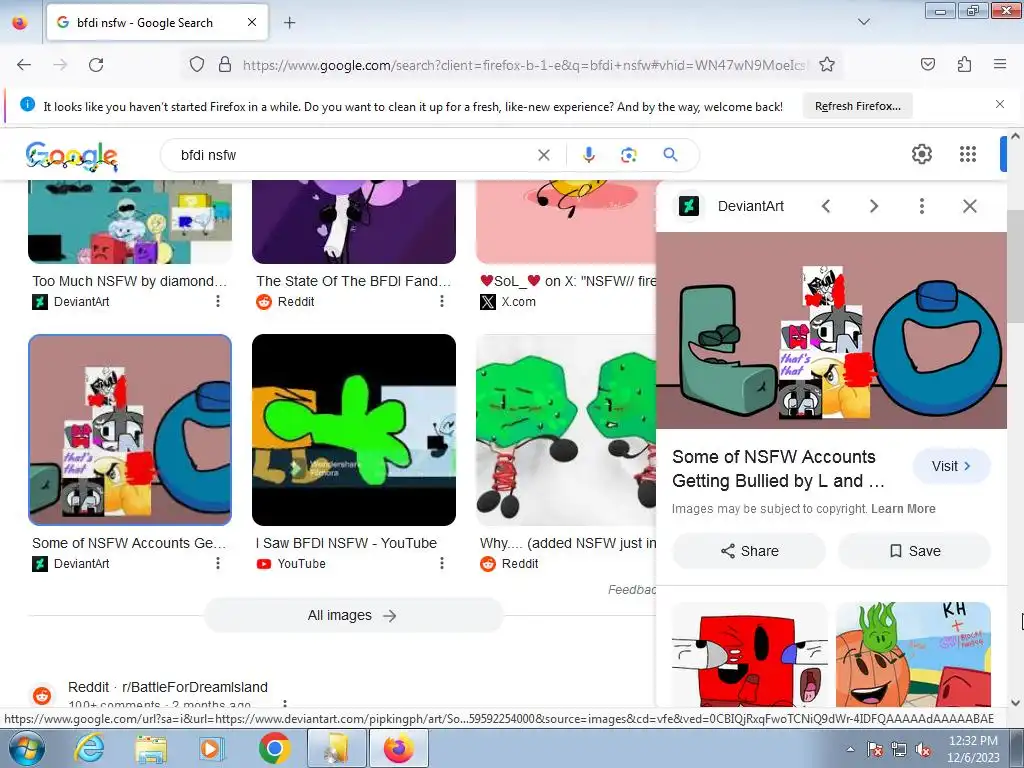Show site info via the padlock icon

pos(225,65)
